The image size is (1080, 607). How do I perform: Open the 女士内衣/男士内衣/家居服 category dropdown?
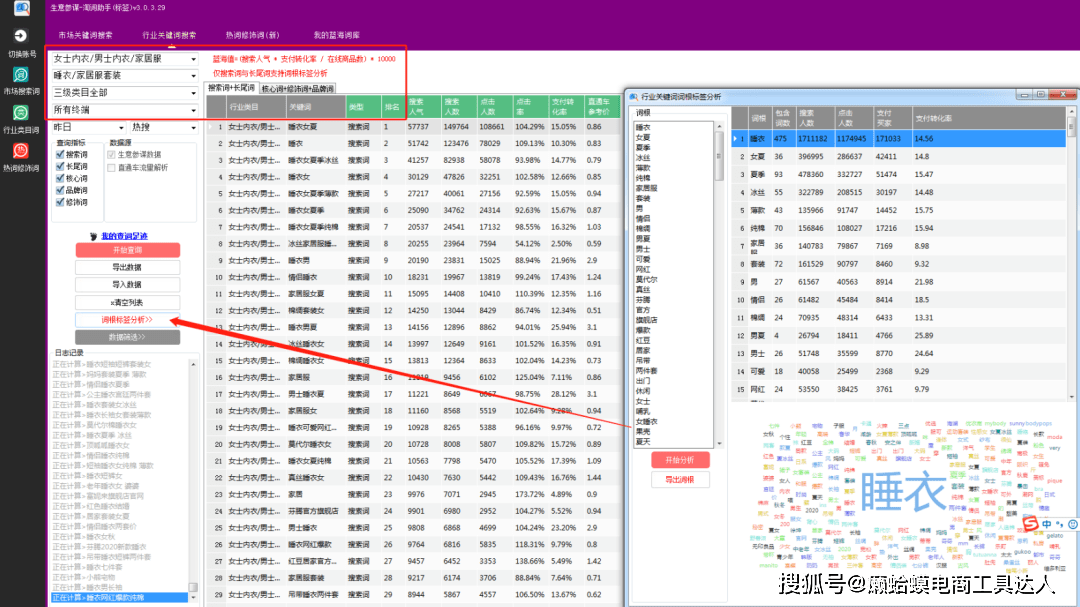point(125,59)
